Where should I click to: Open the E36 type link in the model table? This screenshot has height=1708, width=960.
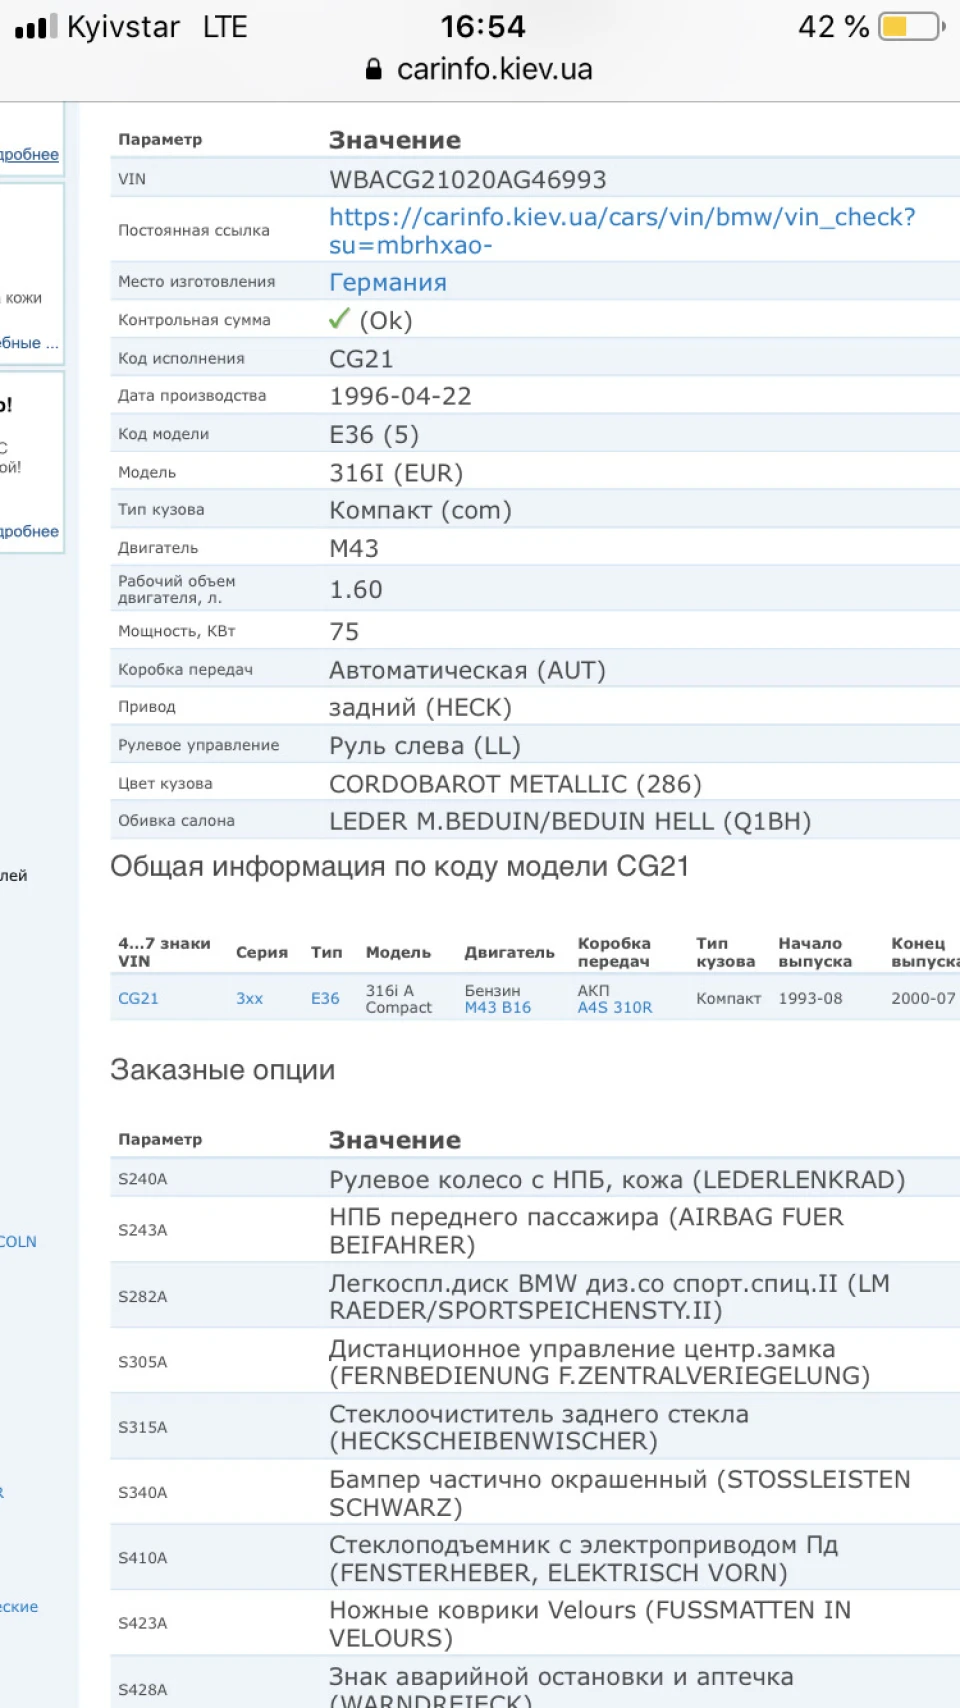(x=325, y=998)
